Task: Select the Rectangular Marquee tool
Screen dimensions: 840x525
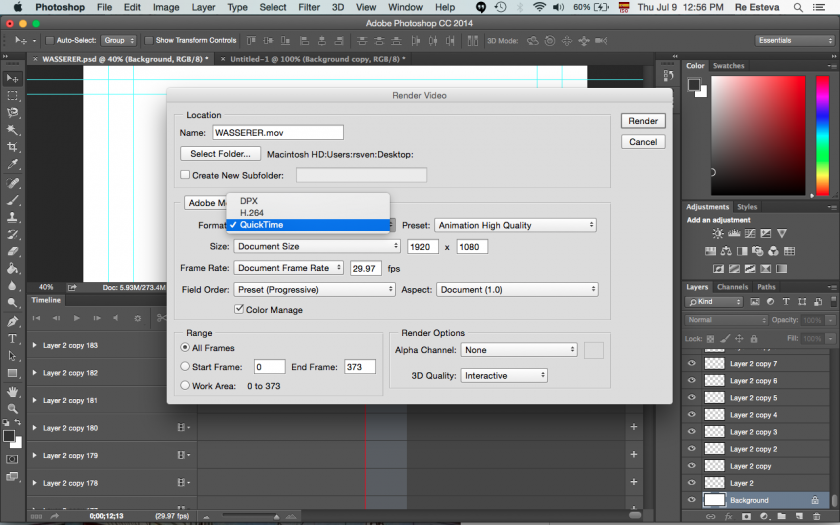Action: [x=12, y=96]
